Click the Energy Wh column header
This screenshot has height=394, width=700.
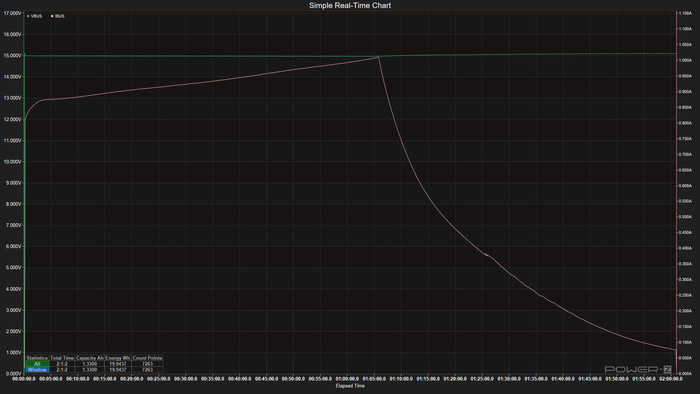tap(118, 358)
